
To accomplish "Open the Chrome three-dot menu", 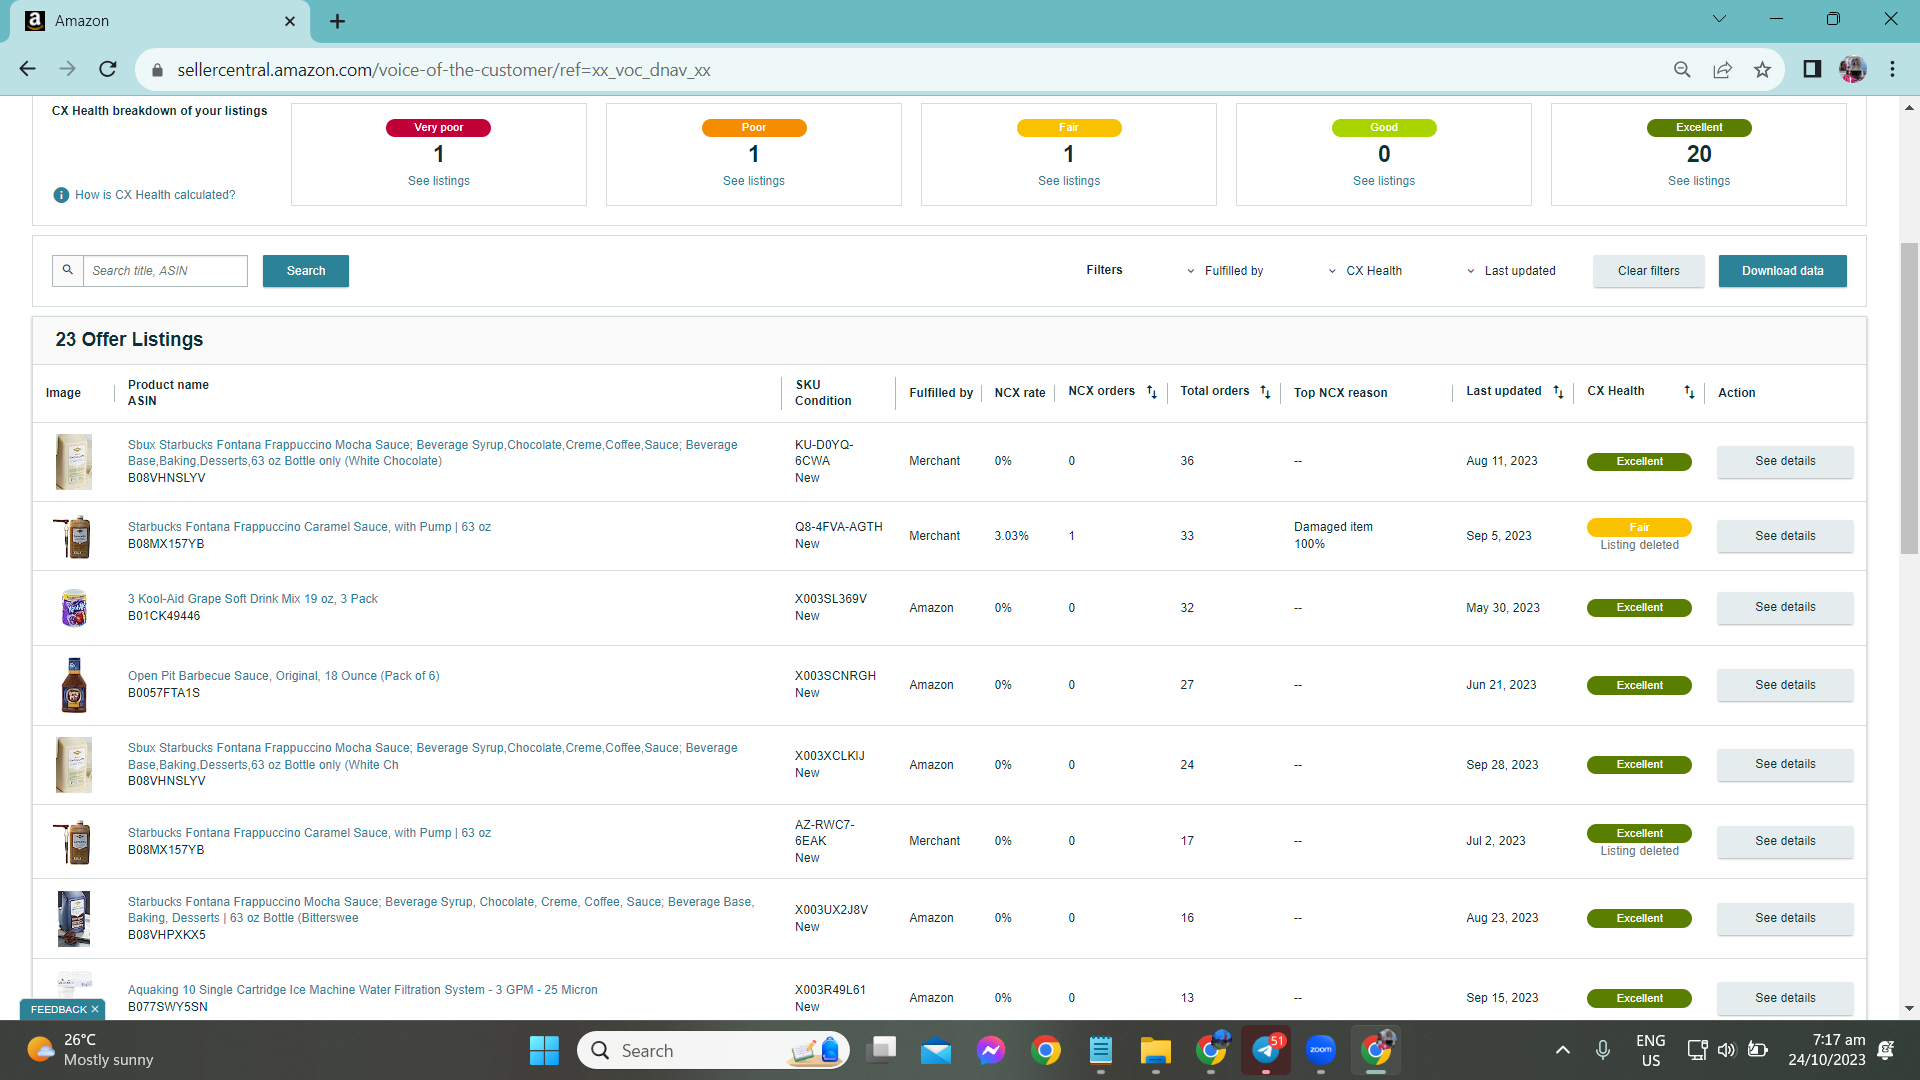I will click(x=1892, y=69).
